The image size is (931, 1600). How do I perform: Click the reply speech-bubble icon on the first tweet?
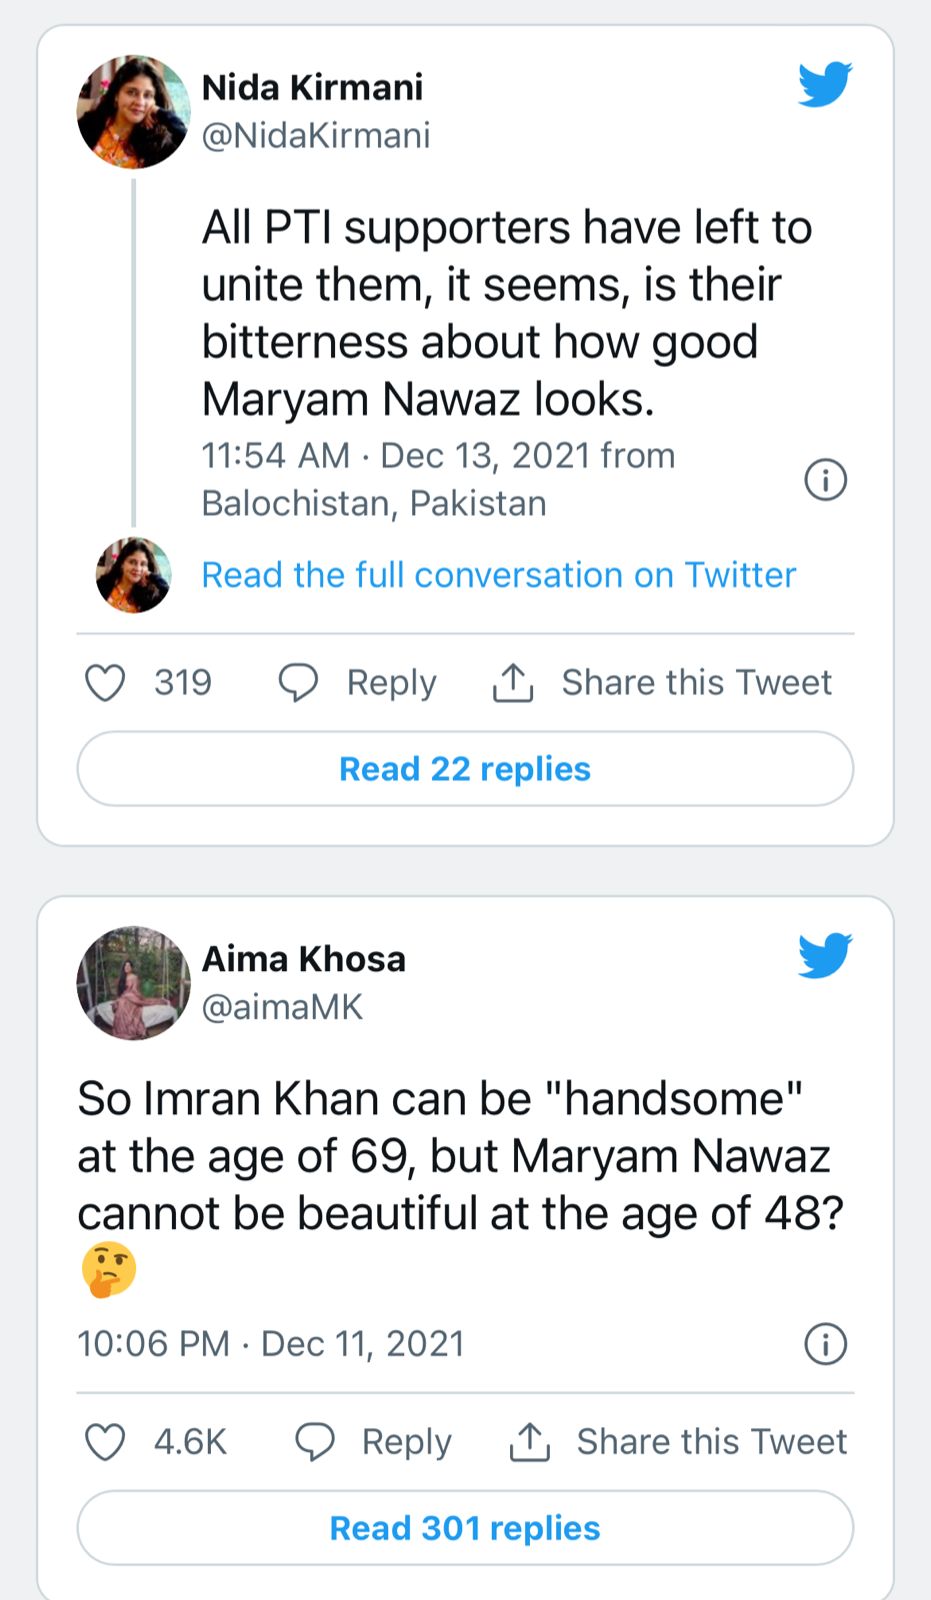click(x=299, y=682)
